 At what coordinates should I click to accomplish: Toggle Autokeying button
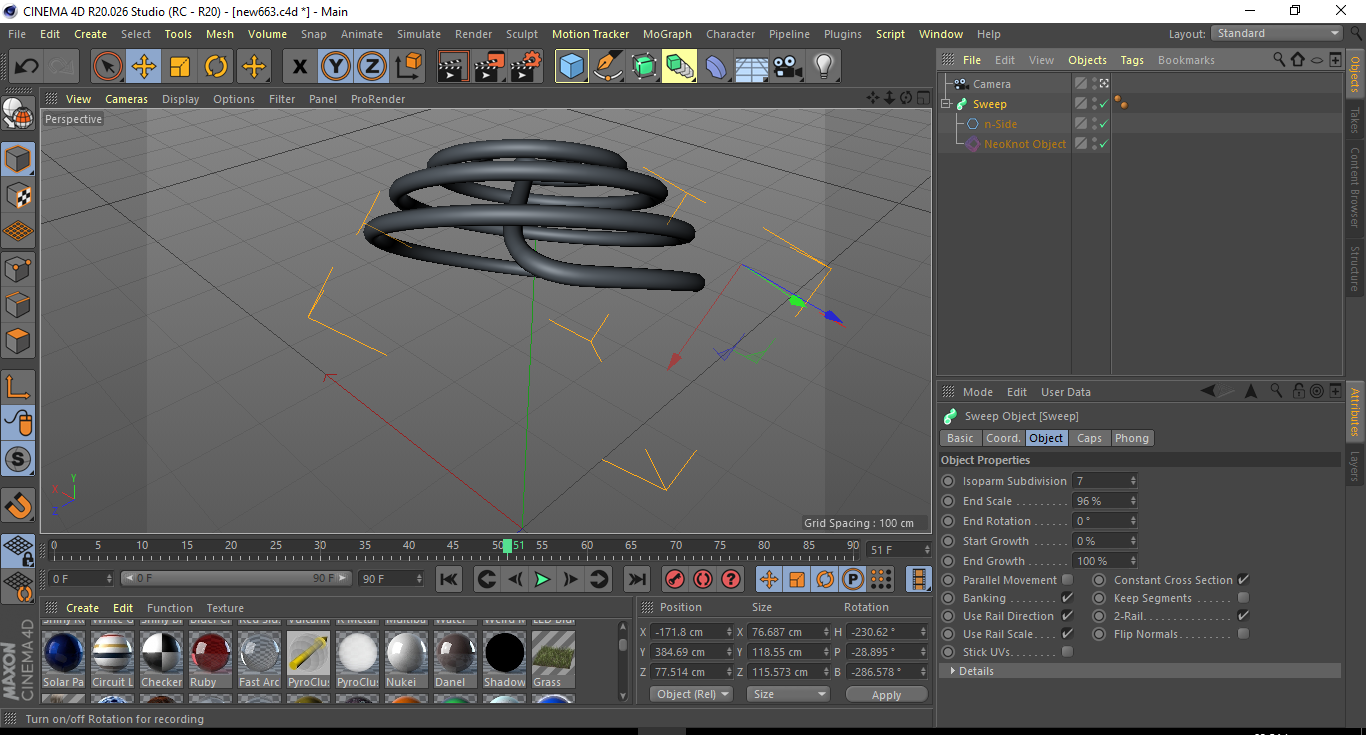(x=703, y=579)
